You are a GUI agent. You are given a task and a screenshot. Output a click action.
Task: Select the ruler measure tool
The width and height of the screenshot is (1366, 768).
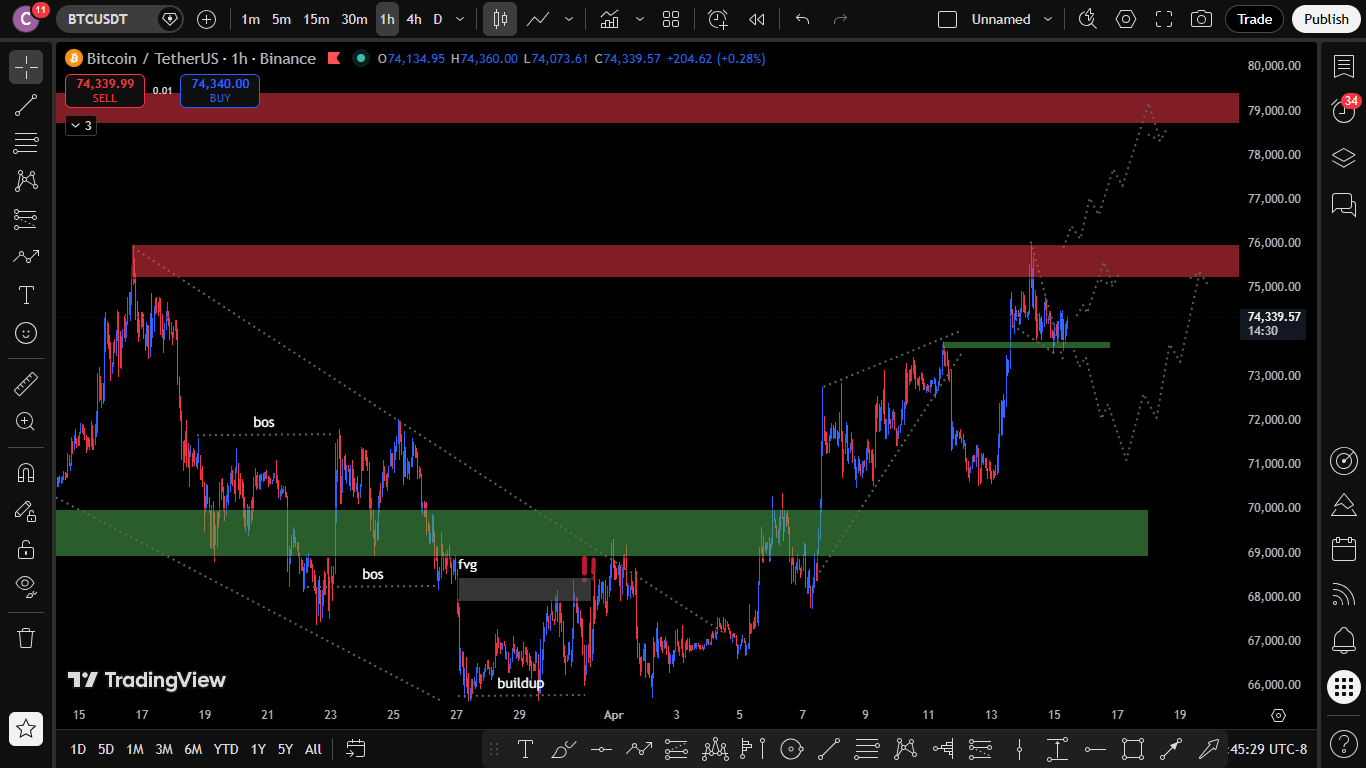[26, 384]
